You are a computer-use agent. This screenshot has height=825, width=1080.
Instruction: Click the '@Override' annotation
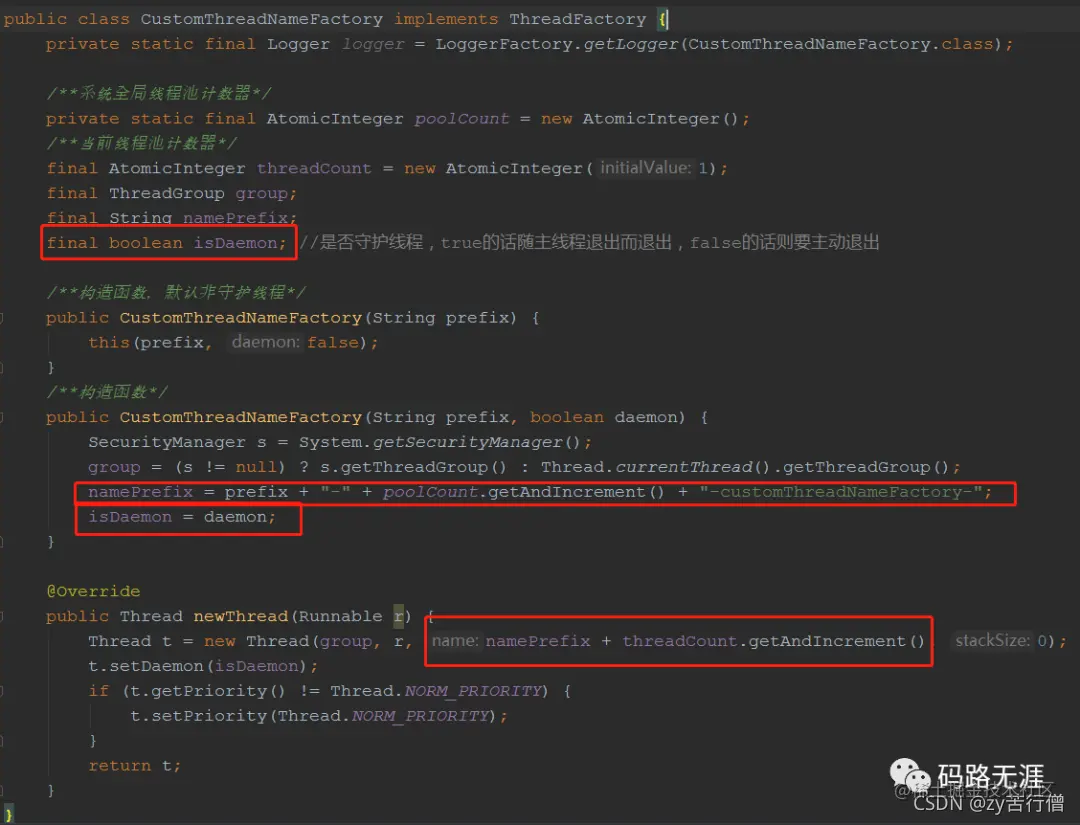[93, 592]
